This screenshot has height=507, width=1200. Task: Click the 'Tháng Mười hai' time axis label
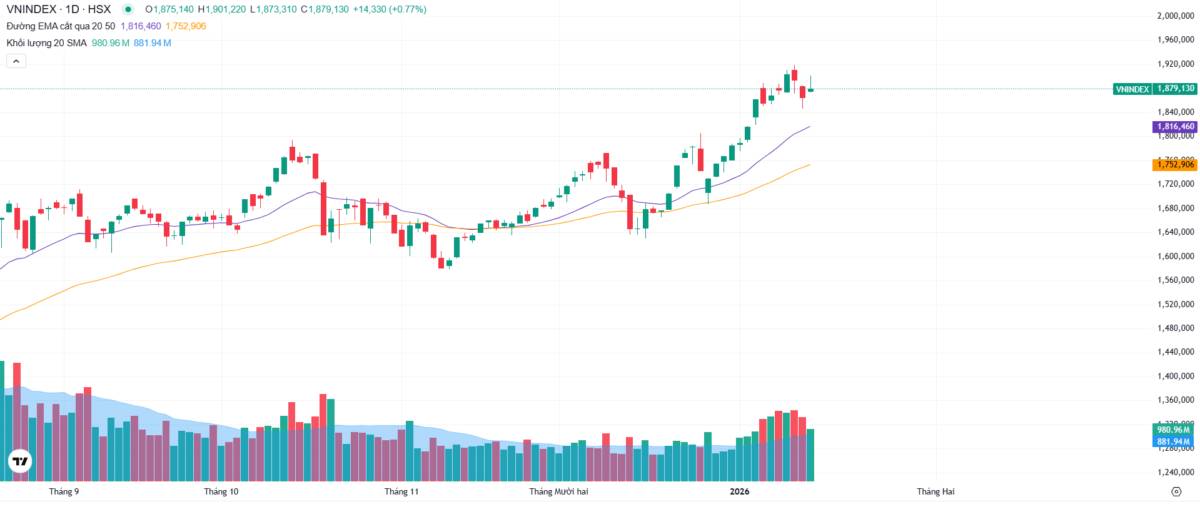(x=559, y=492)
